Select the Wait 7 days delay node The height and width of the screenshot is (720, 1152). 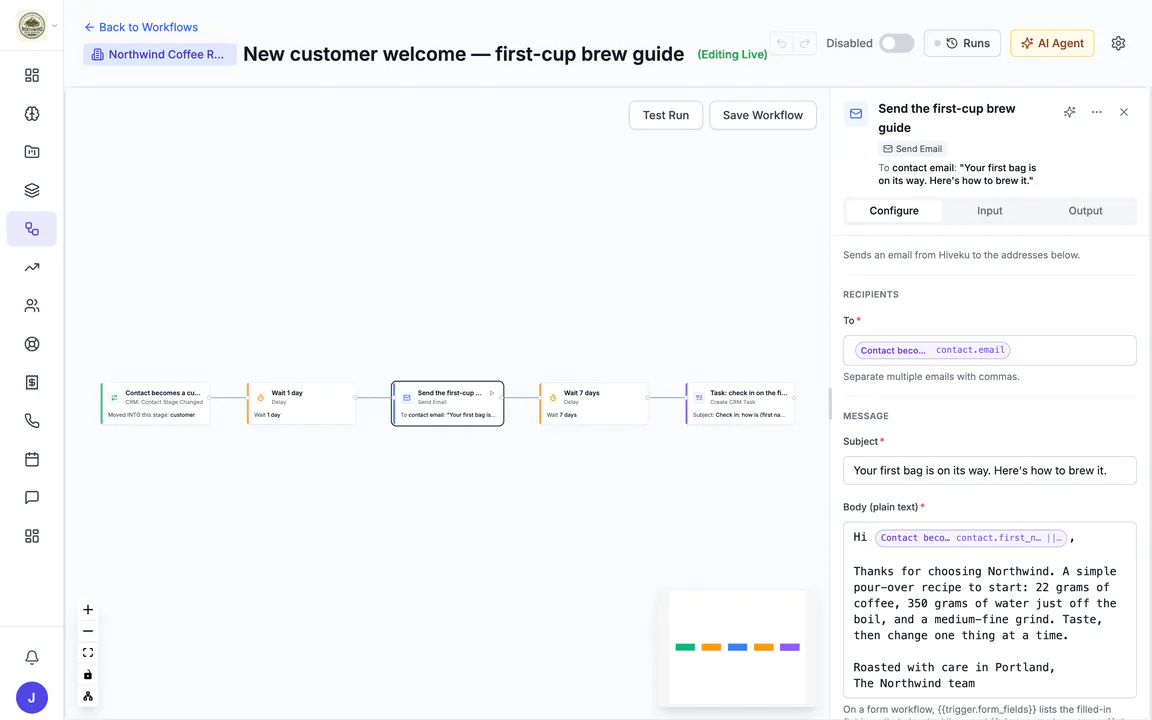pyautogui.click(x=594, y=403)
